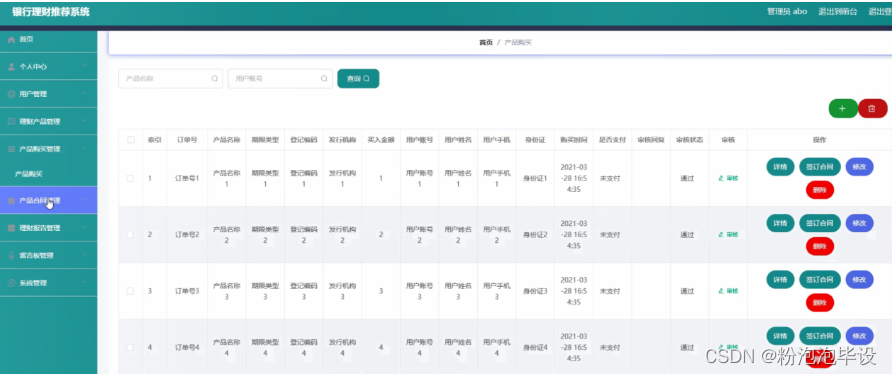This screenshot has width=892, height=375.
Task: Click the microphone icon beside 留言板管理
Action: 11,255
